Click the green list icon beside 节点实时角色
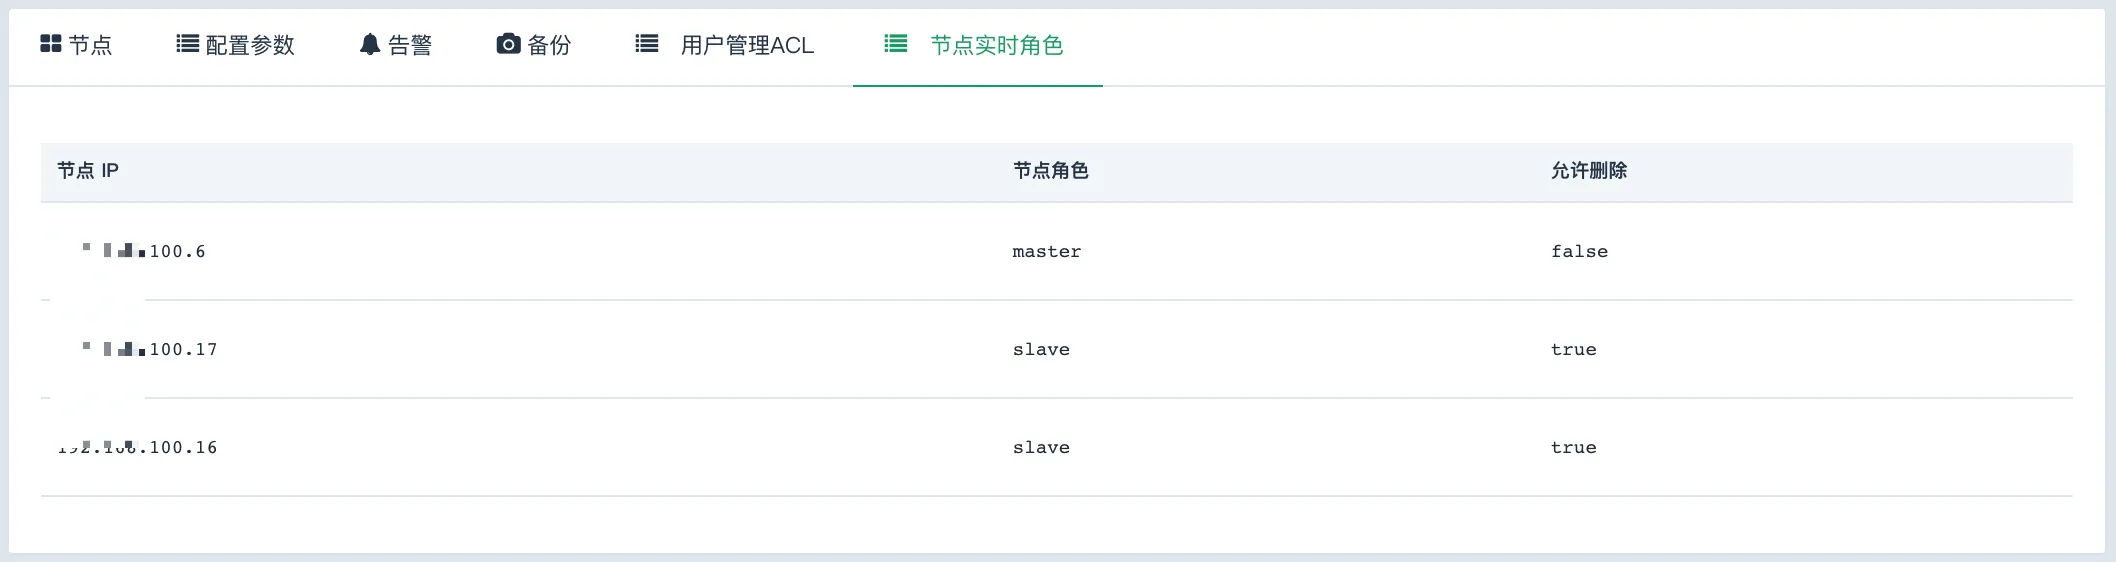 click(x=896, y=44)
